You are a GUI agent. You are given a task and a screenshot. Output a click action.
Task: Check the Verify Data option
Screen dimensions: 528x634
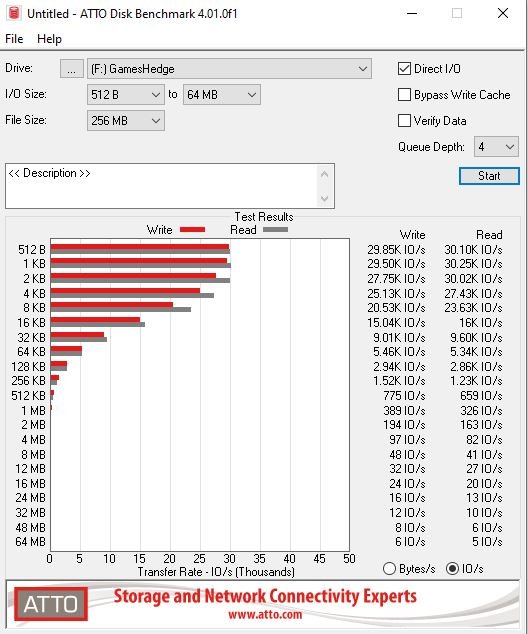click(404, 120)
